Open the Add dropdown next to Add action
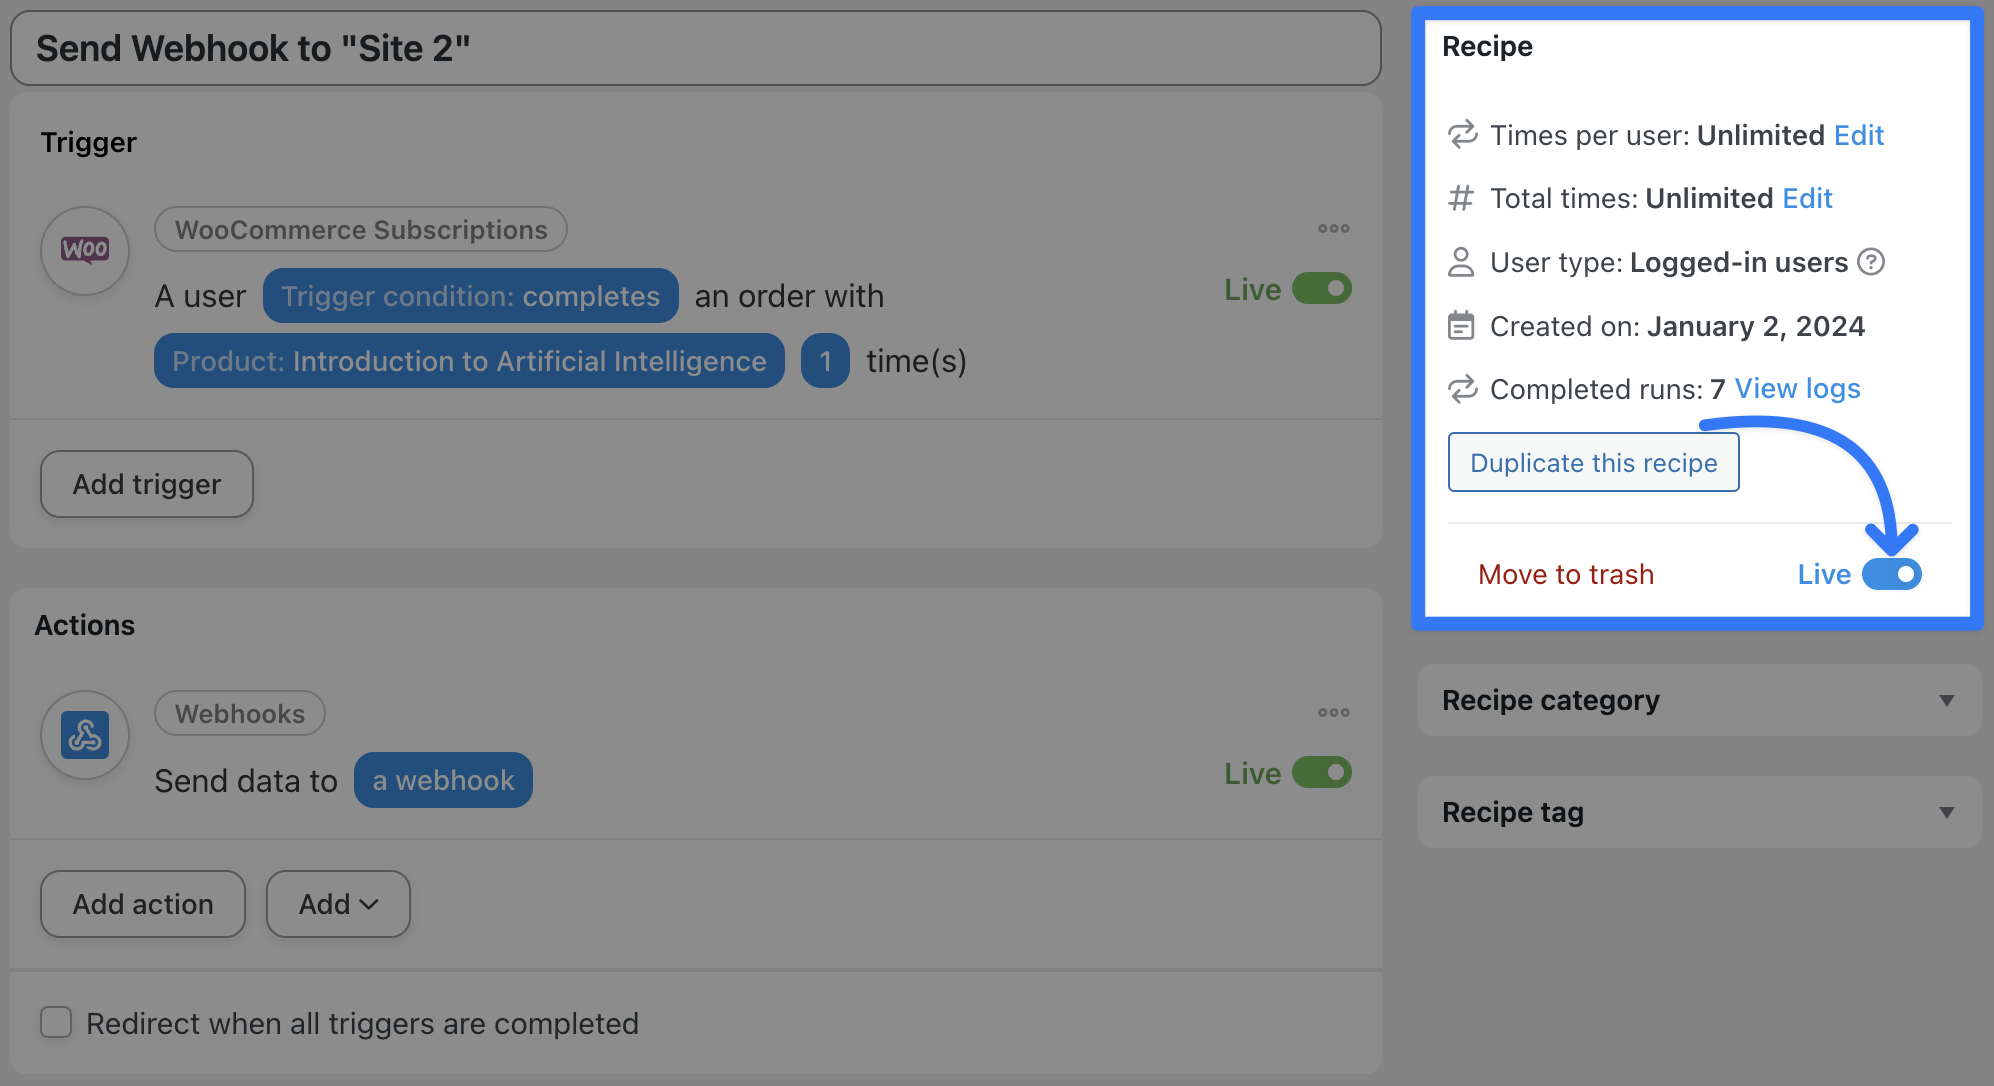Viewport: 1994px width, 1086px height. tap(338, 904)
